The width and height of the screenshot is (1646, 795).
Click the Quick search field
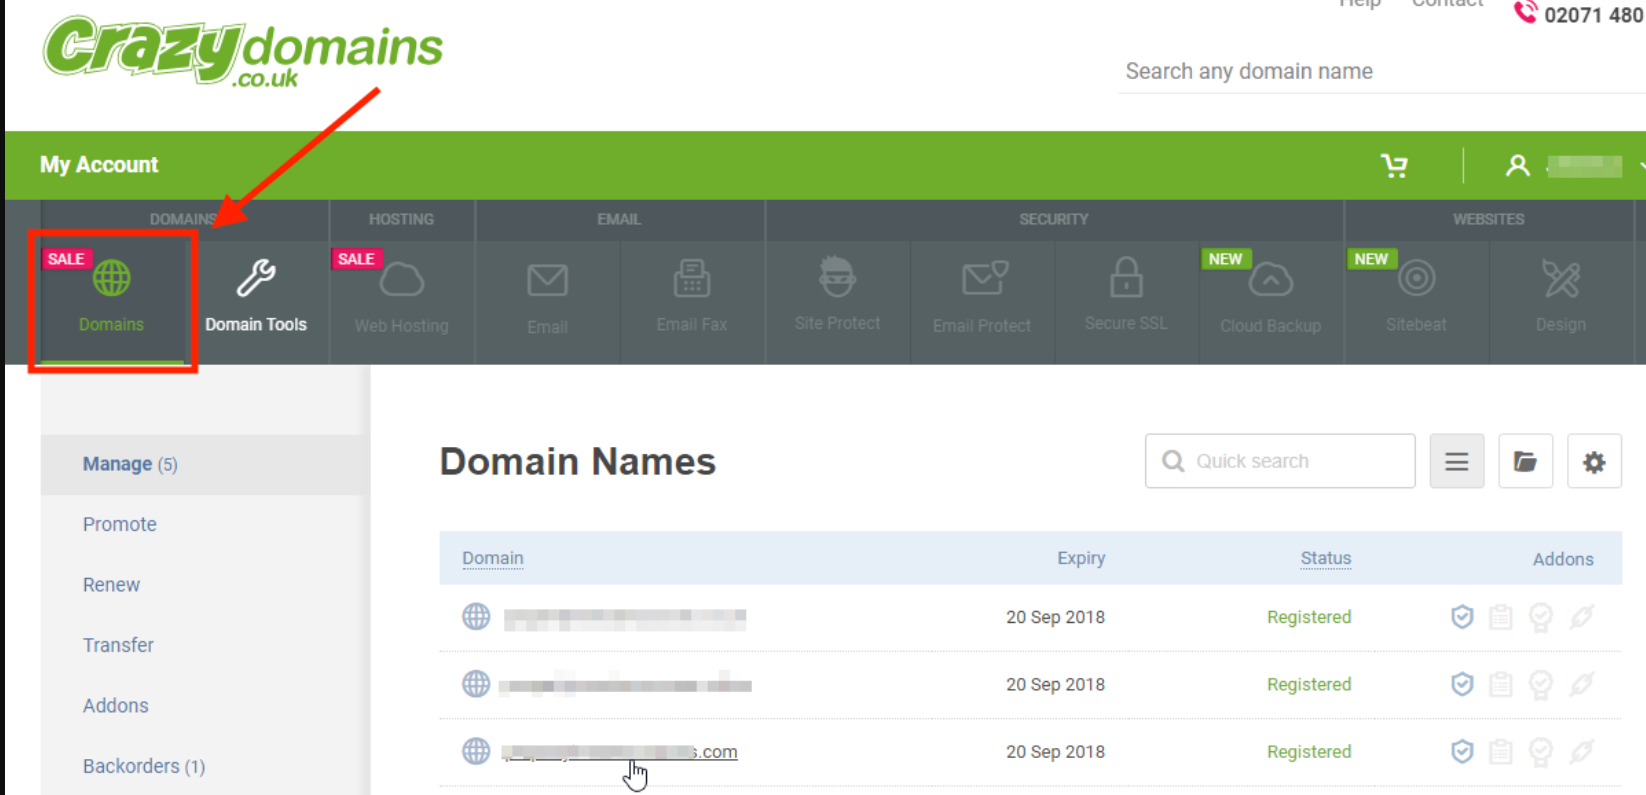(x=1280, y=461)
